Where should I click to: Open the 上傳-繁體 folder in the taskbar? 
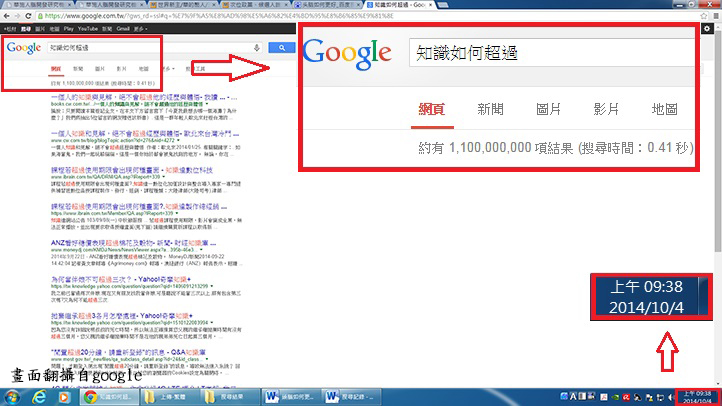pyautogui.click(x=169, y=396)
